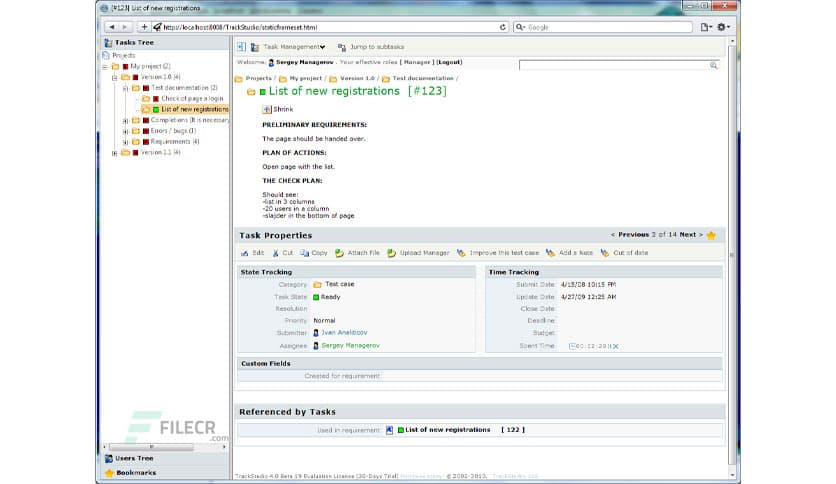The height and width of the screenshot is (484, 836).
Task: Click the Out of date action
Action: 624,253
